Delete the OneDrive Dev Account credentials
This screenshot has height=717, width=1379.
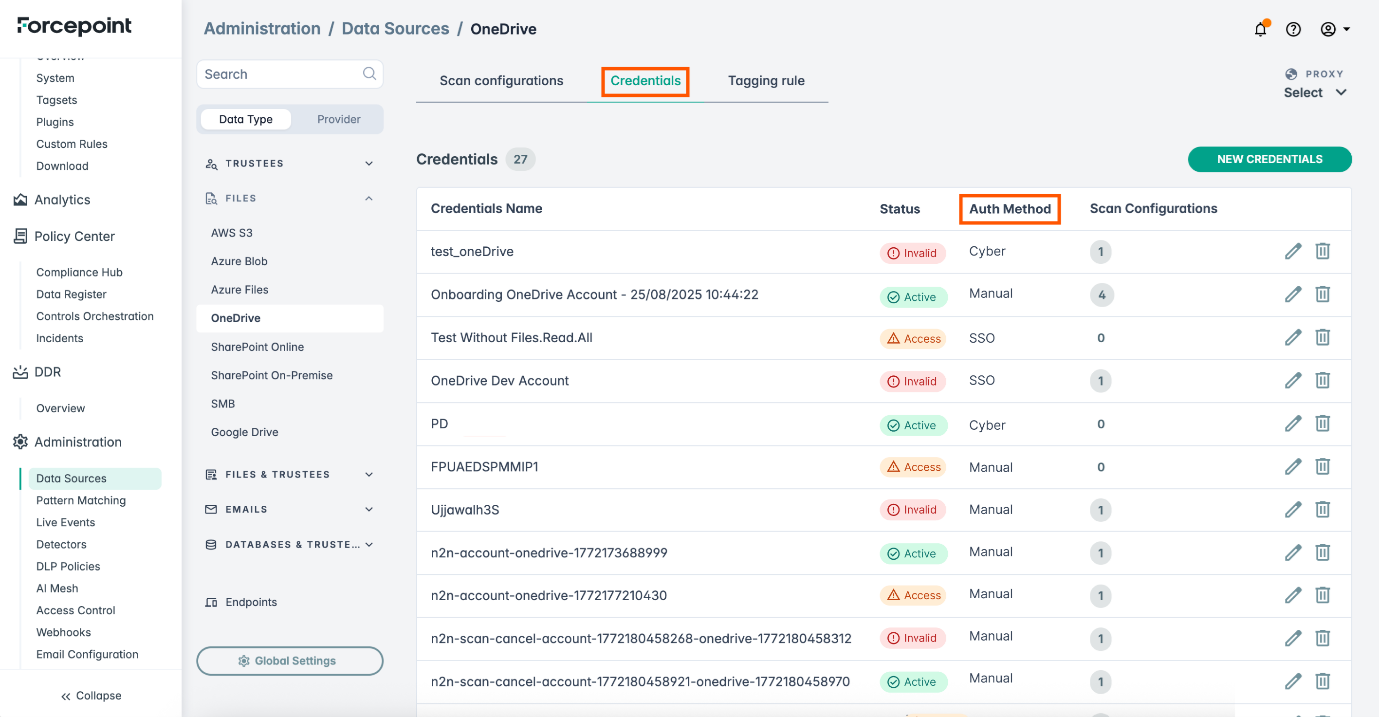(x=1322, y=380)
